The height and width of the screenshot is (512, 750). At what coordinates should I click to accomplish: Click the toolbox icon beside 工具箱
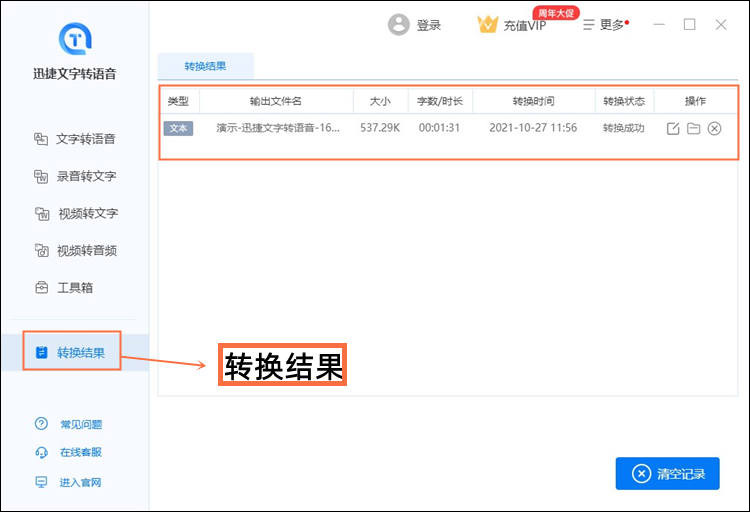click(x=42, y=288)
